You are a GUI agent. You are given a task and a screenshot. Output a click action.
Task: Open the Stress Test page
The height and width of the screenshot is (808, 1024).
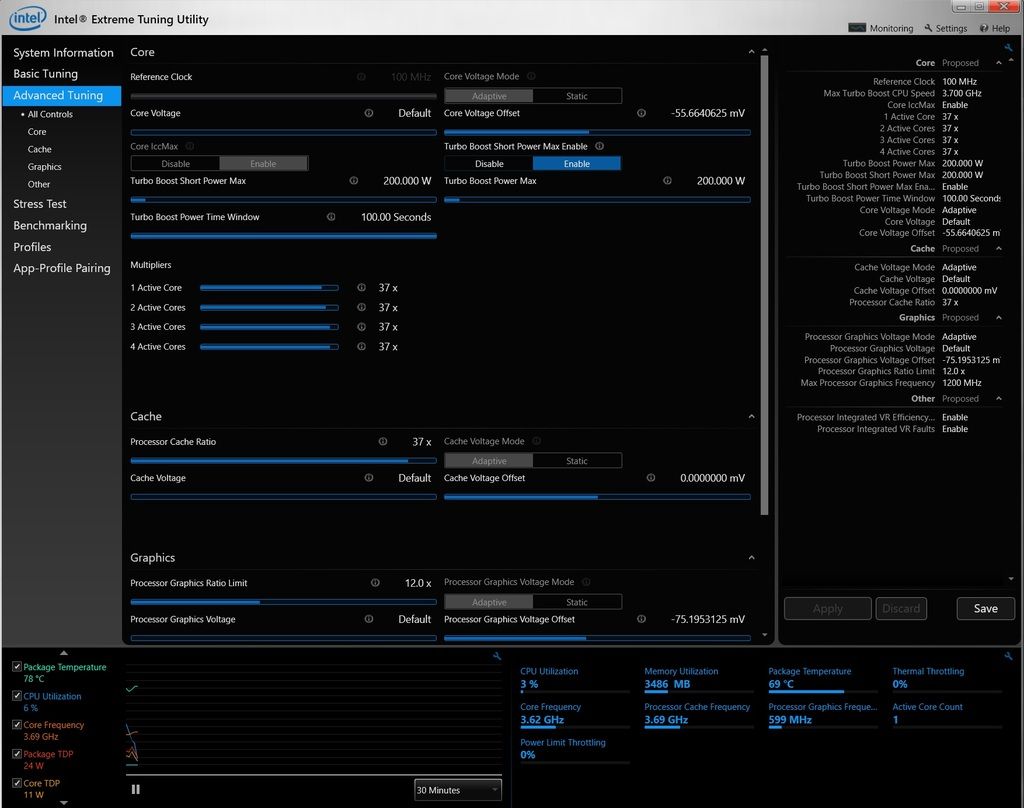pos(40,204)
